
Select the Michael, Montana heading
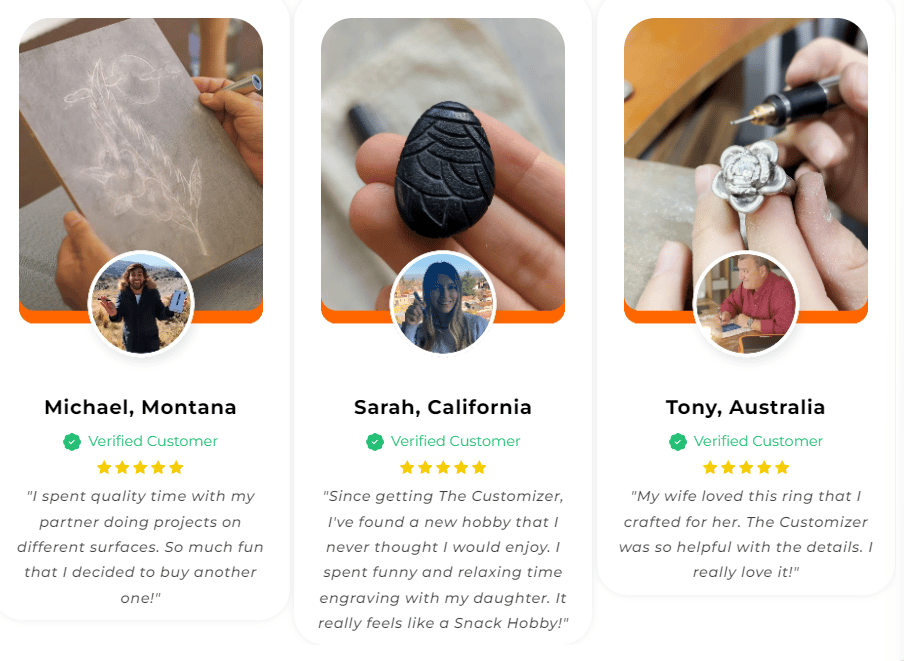coord(141,407)
